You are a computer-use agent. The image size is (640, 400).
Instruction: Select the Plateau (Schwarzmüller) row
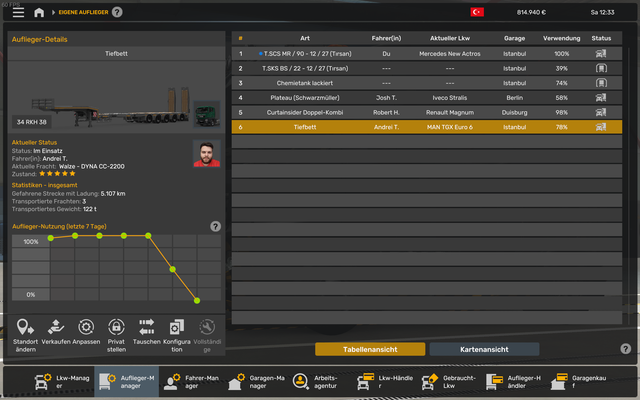[x=427, y=98]
